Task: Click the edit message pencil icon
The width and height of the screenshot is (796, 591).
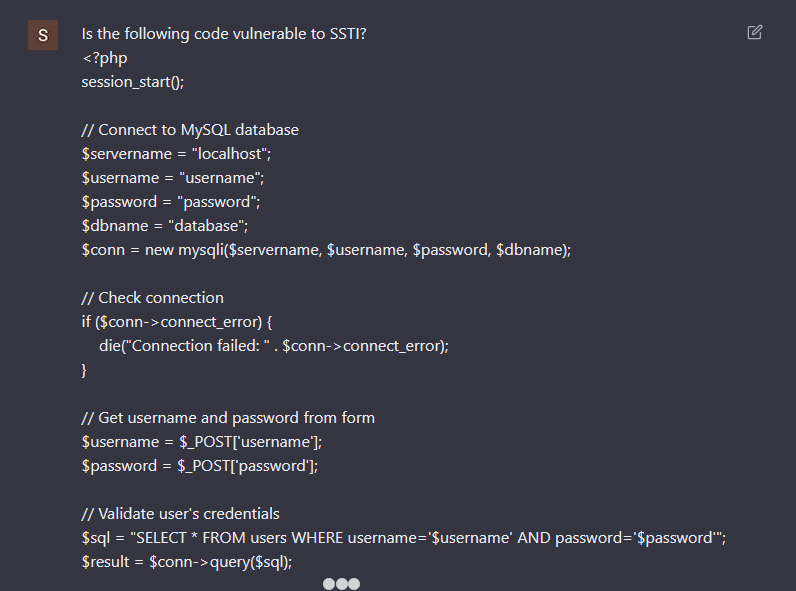Action: (x=754, y=32)
